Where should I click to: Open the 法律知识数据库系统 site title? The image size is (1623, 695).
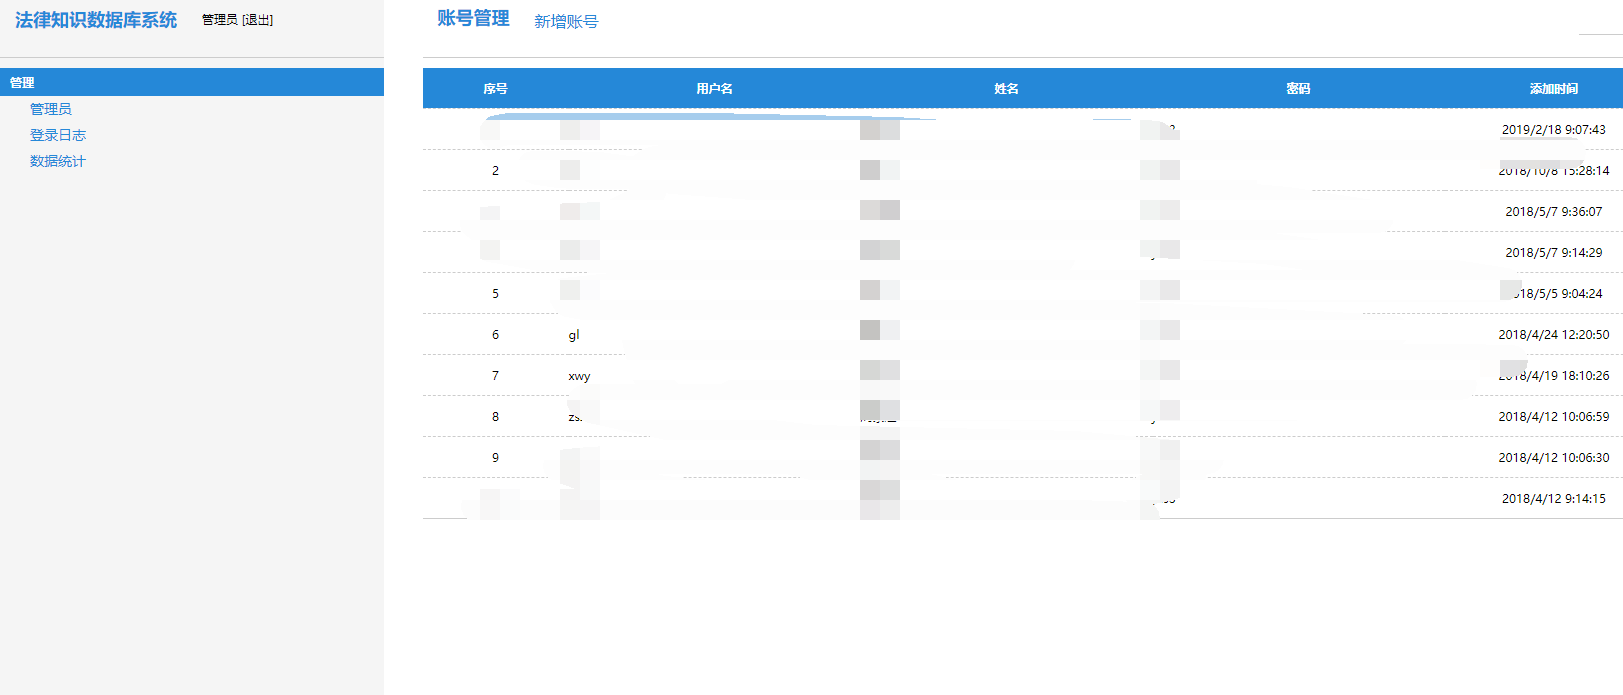[96, 20]
